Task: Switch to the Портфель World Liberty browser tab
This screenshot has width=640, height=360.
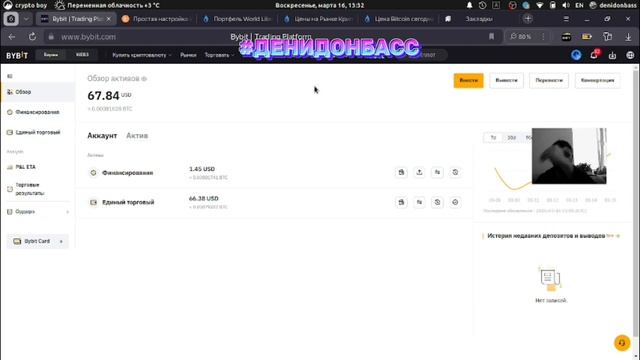Action: 239,19
